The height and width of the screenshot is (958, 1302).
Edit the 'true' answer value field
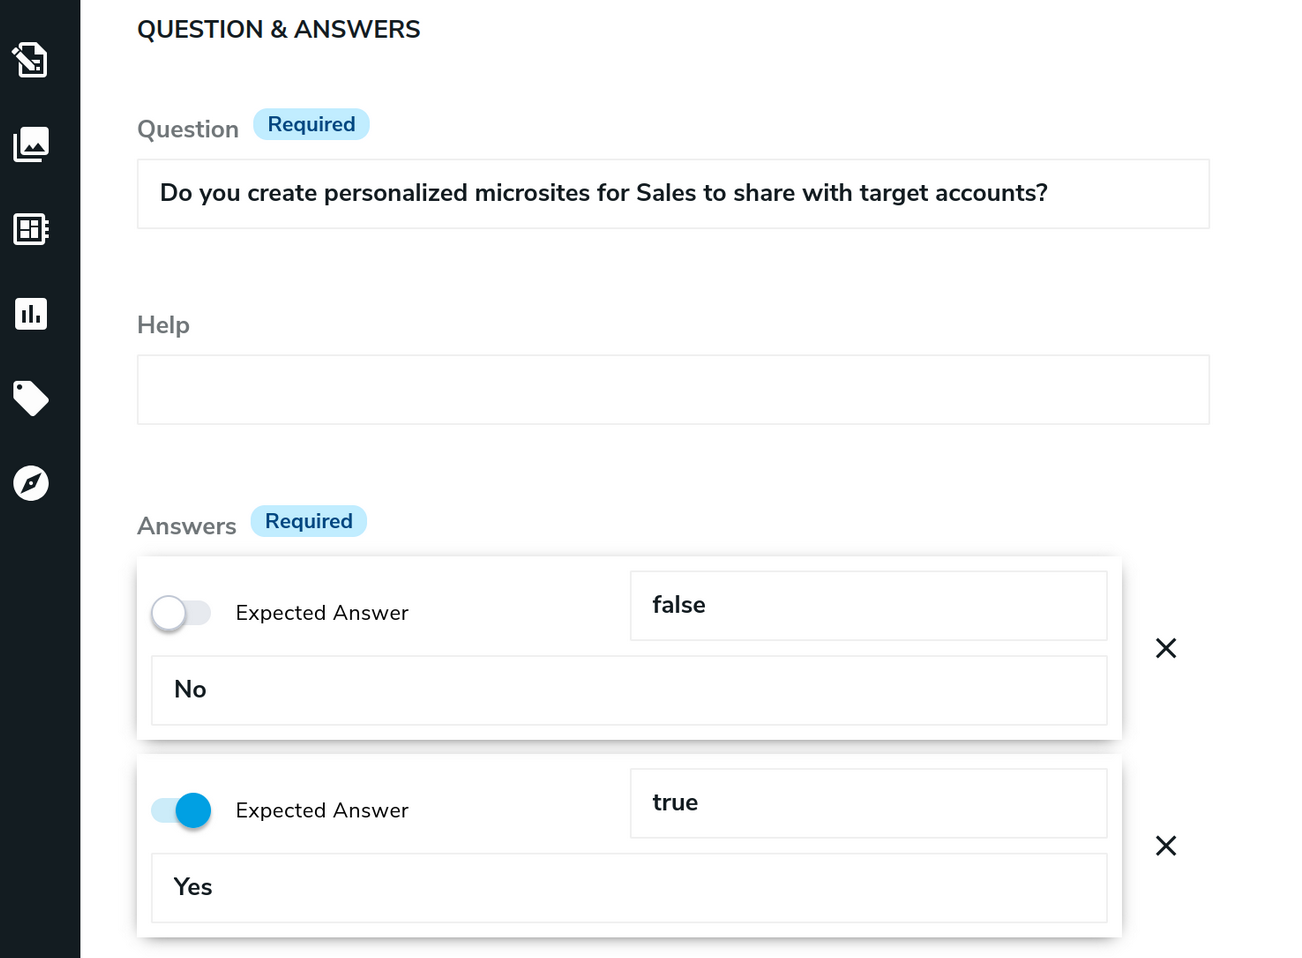coord(867,803)
